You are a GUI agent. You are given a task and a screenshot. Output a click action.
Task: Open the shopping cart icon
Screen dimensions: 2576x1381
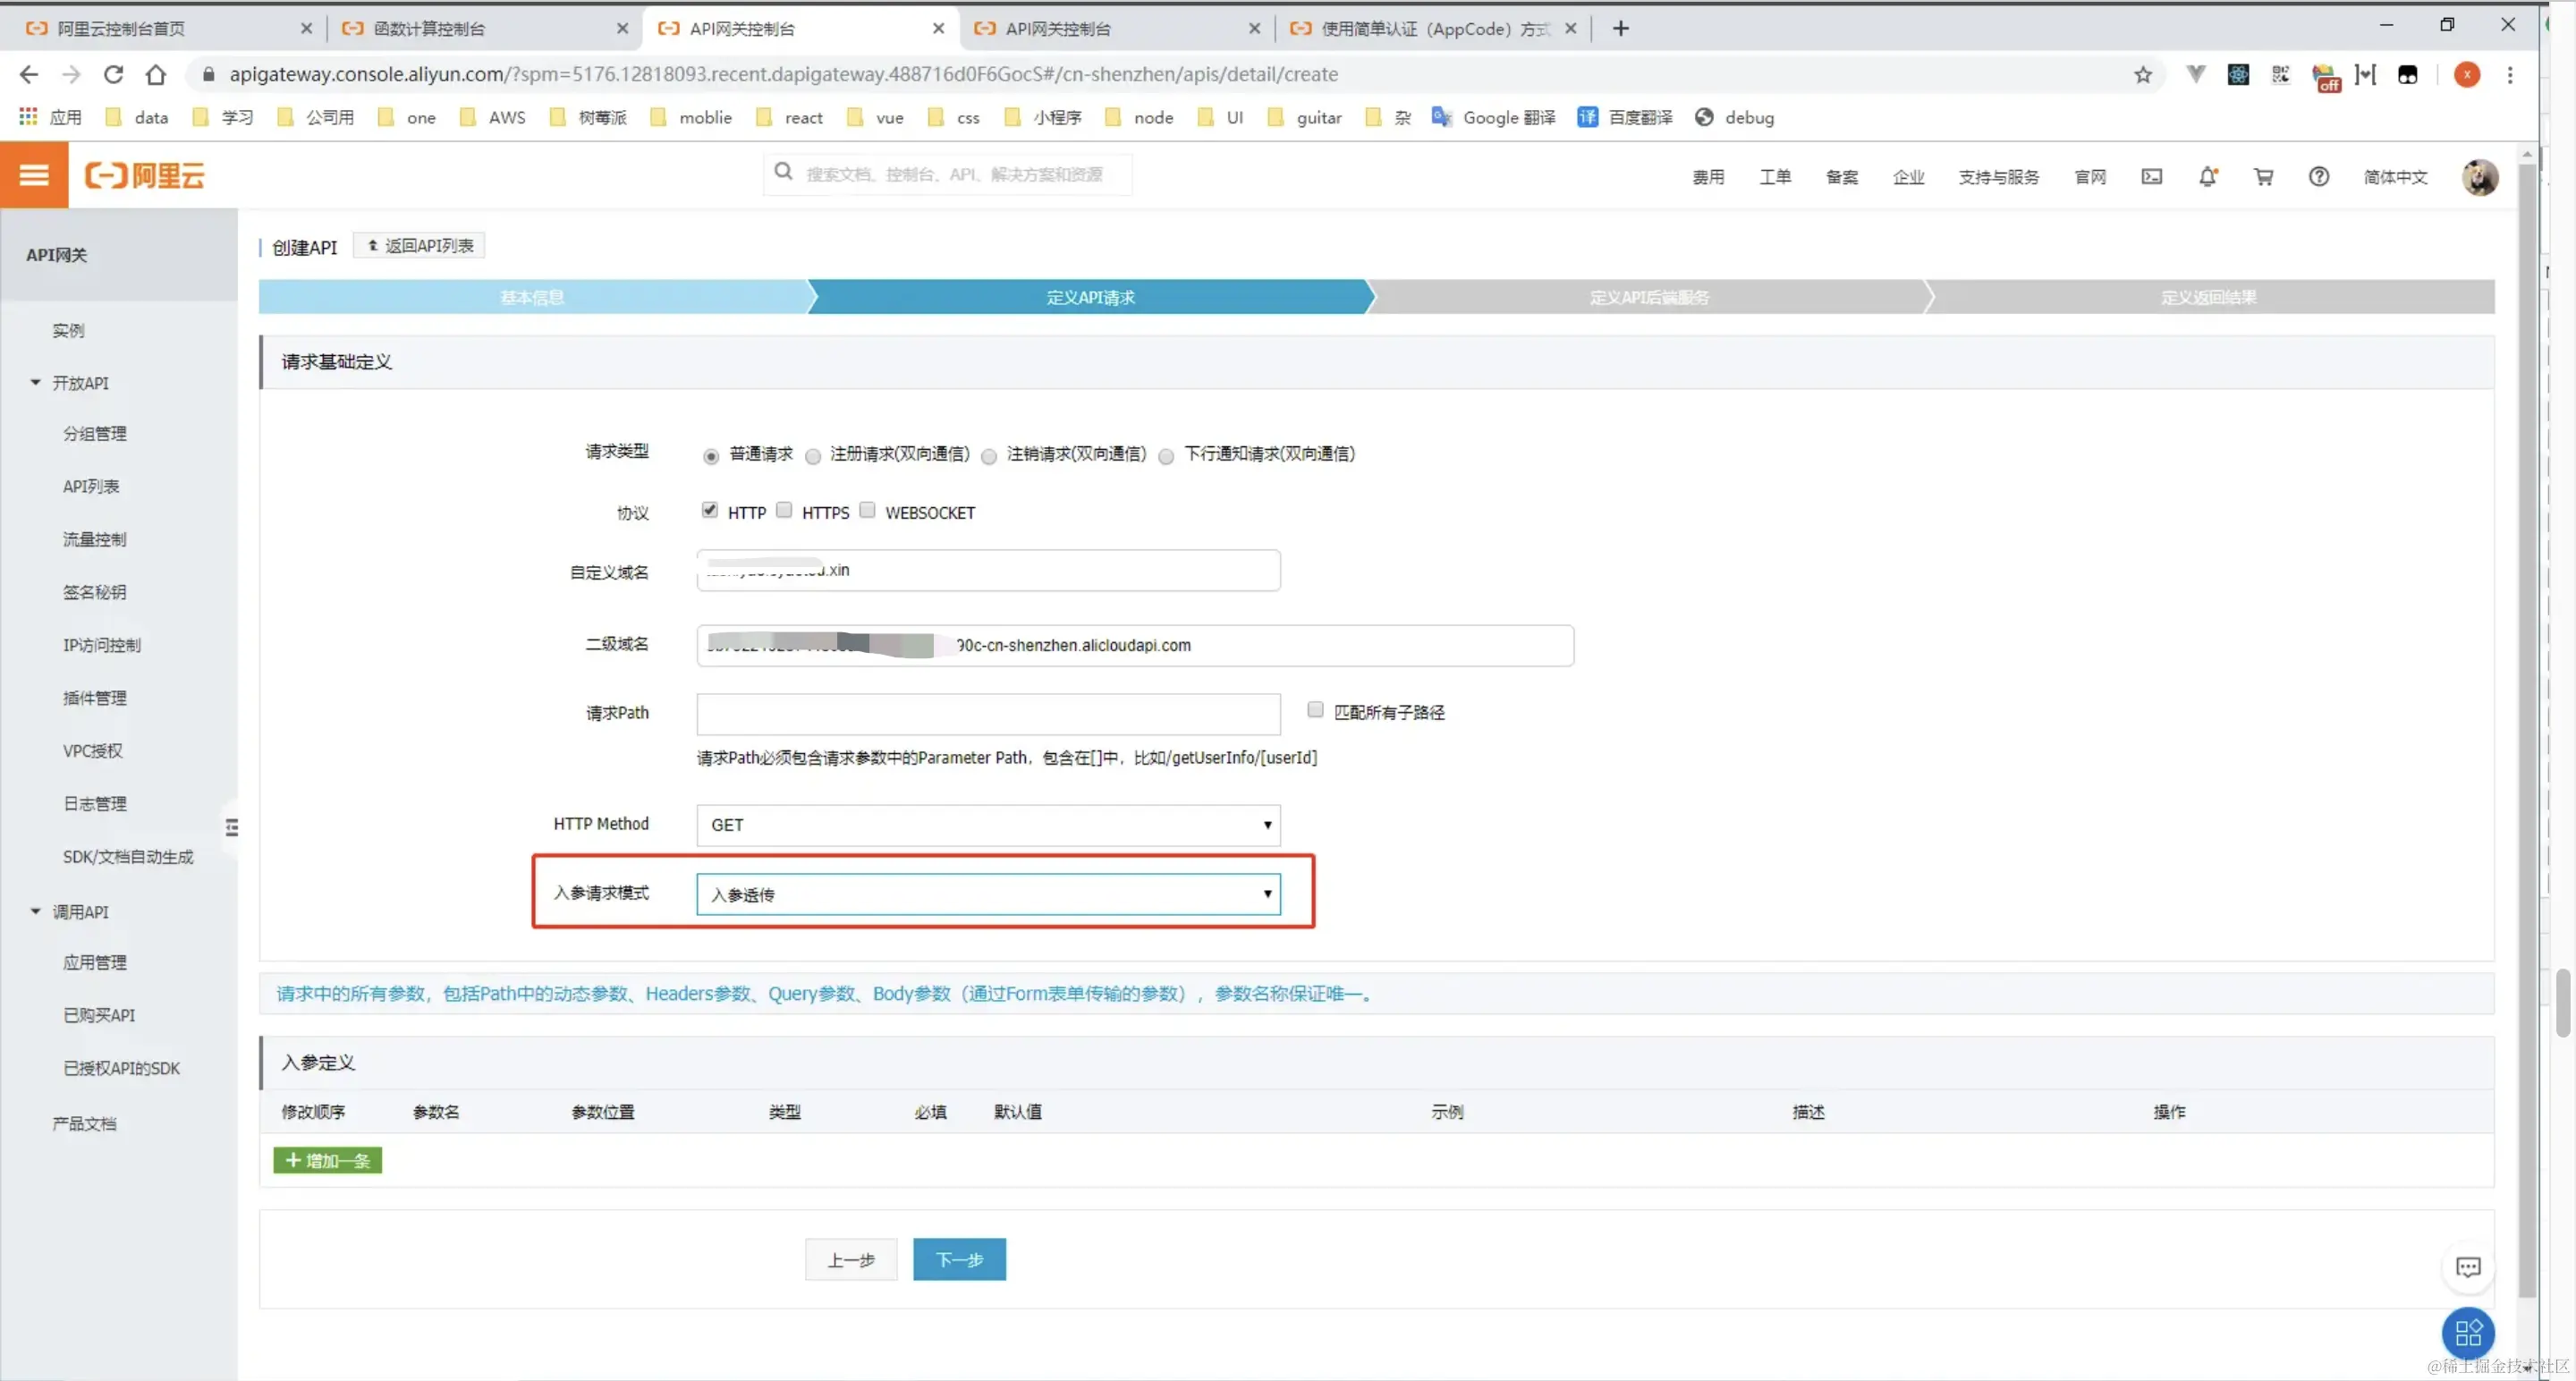point(2263,177)
